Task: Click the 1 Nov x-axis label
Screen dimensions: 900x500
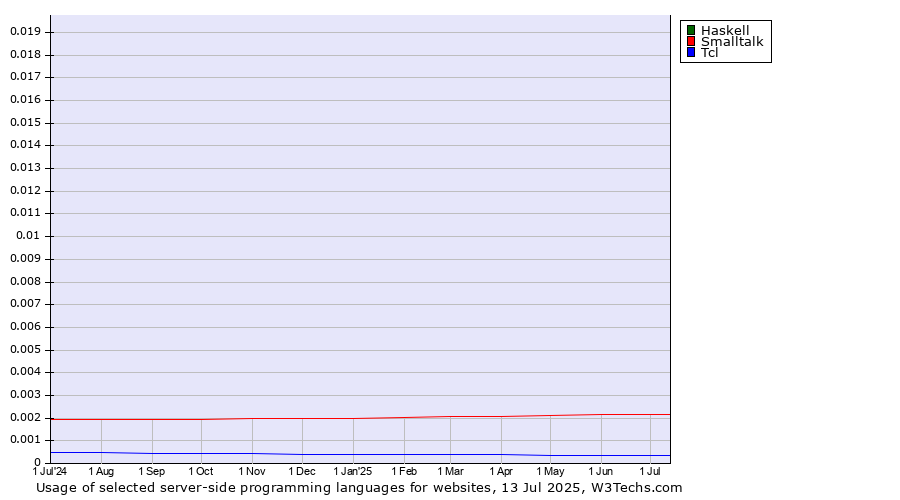Action: point(252,471)
